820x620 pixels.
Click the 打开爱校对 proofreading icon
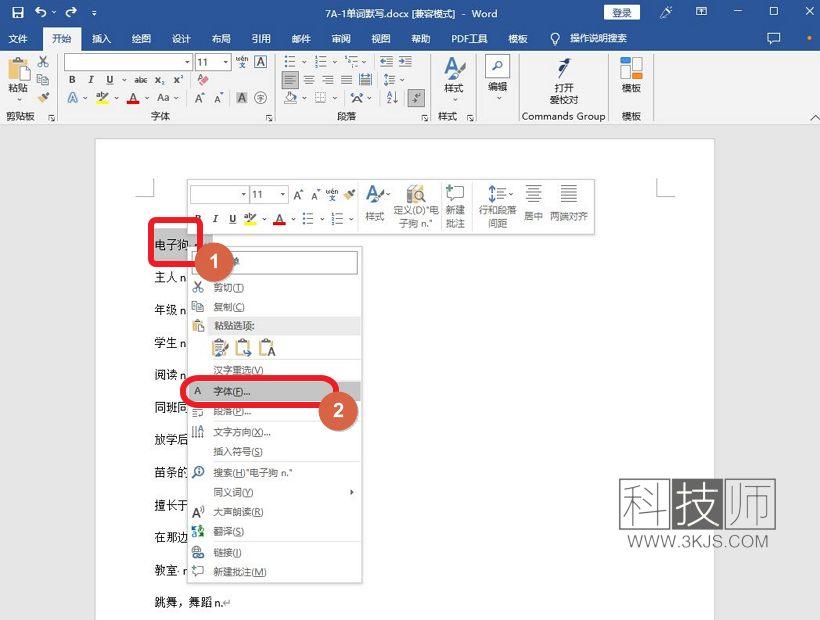563,68
